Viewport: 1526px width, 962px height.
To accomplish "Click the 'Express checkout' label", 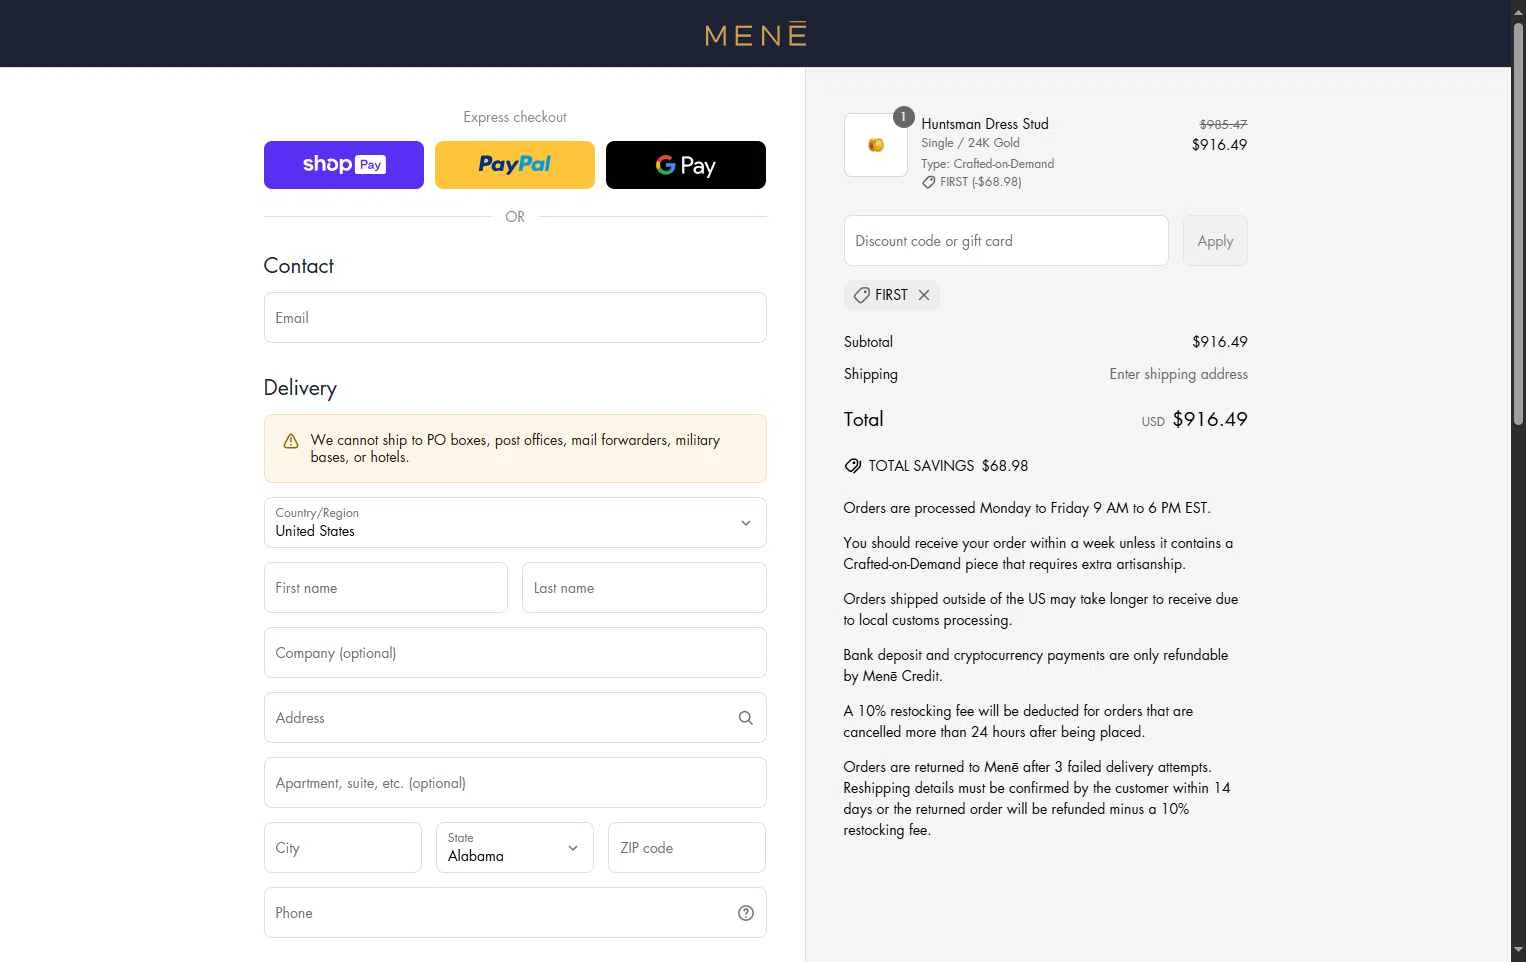I will (x=515, y=117).
